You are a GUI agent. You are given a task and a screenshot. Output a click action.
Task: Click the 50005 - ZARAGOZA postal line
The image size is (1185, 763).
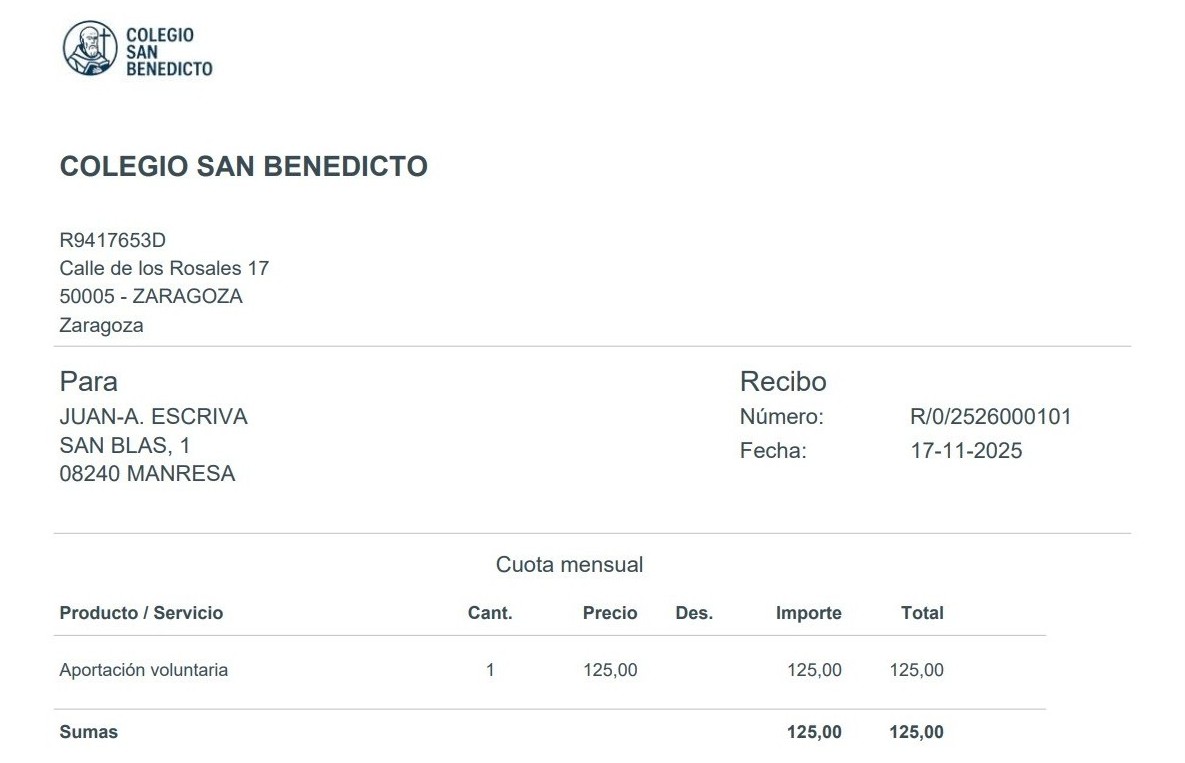[151, 296]
